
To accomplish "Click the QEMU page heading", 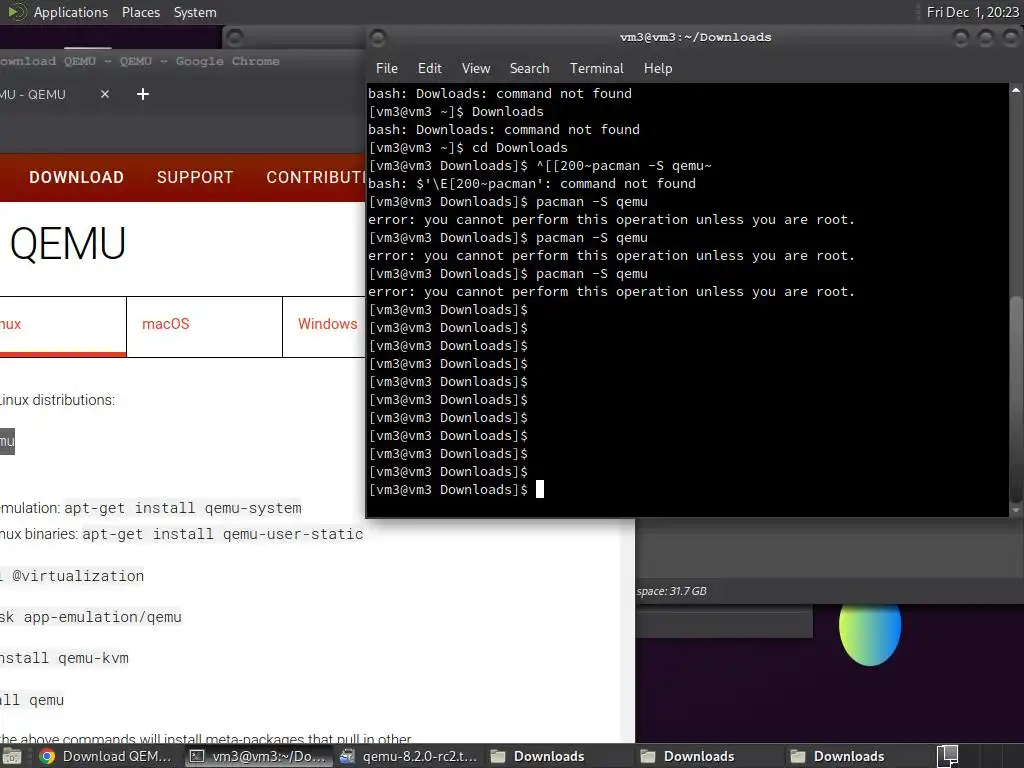I will tap(67, 244).
